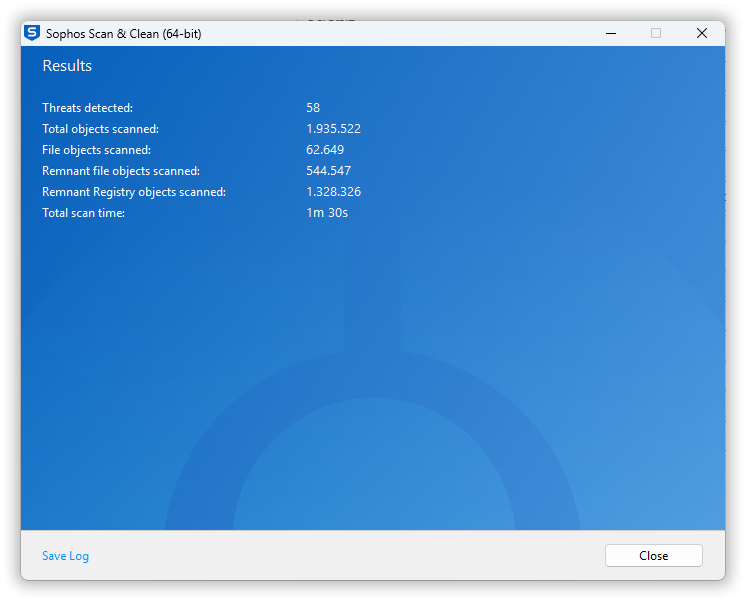Image resolution: width=746 pixels, height=601 pixels.
Task: Click the 'Sophos Scan & Clean (64-bit)' title text
Action: click(x=124, y=34)
